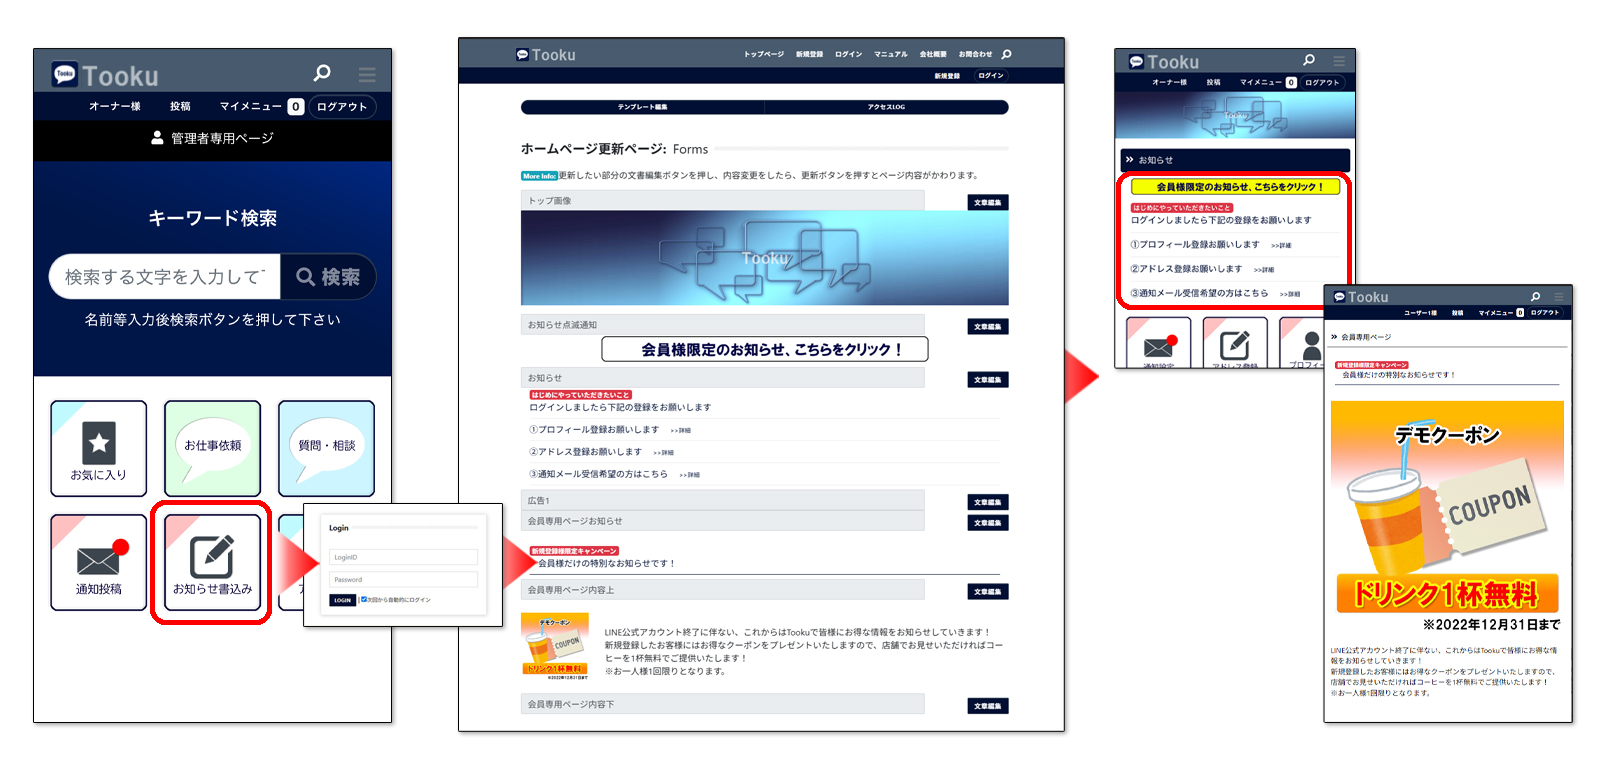Click 文章編集 for トップ画像 row
Screen dimensions: 1600x757
[988, 203]
